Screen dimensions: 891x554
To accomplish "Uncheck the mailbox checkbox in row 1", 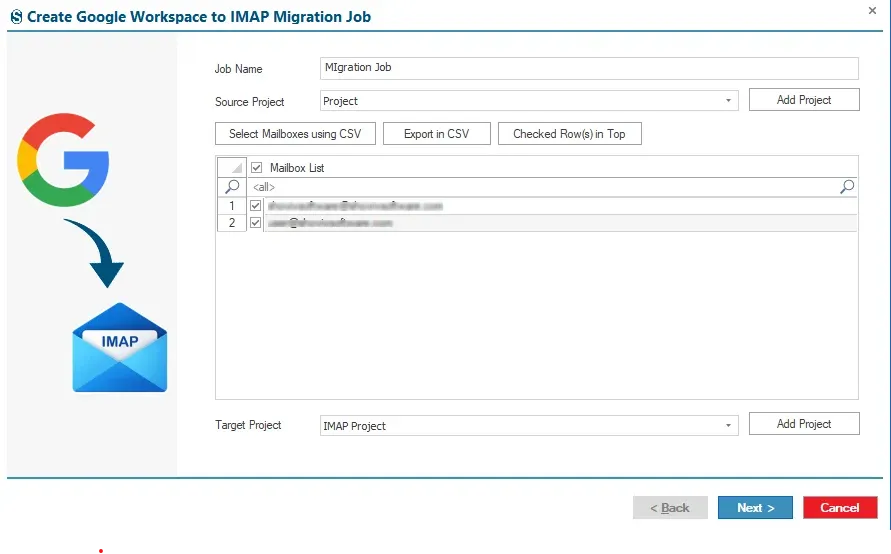I will [255, 206].
